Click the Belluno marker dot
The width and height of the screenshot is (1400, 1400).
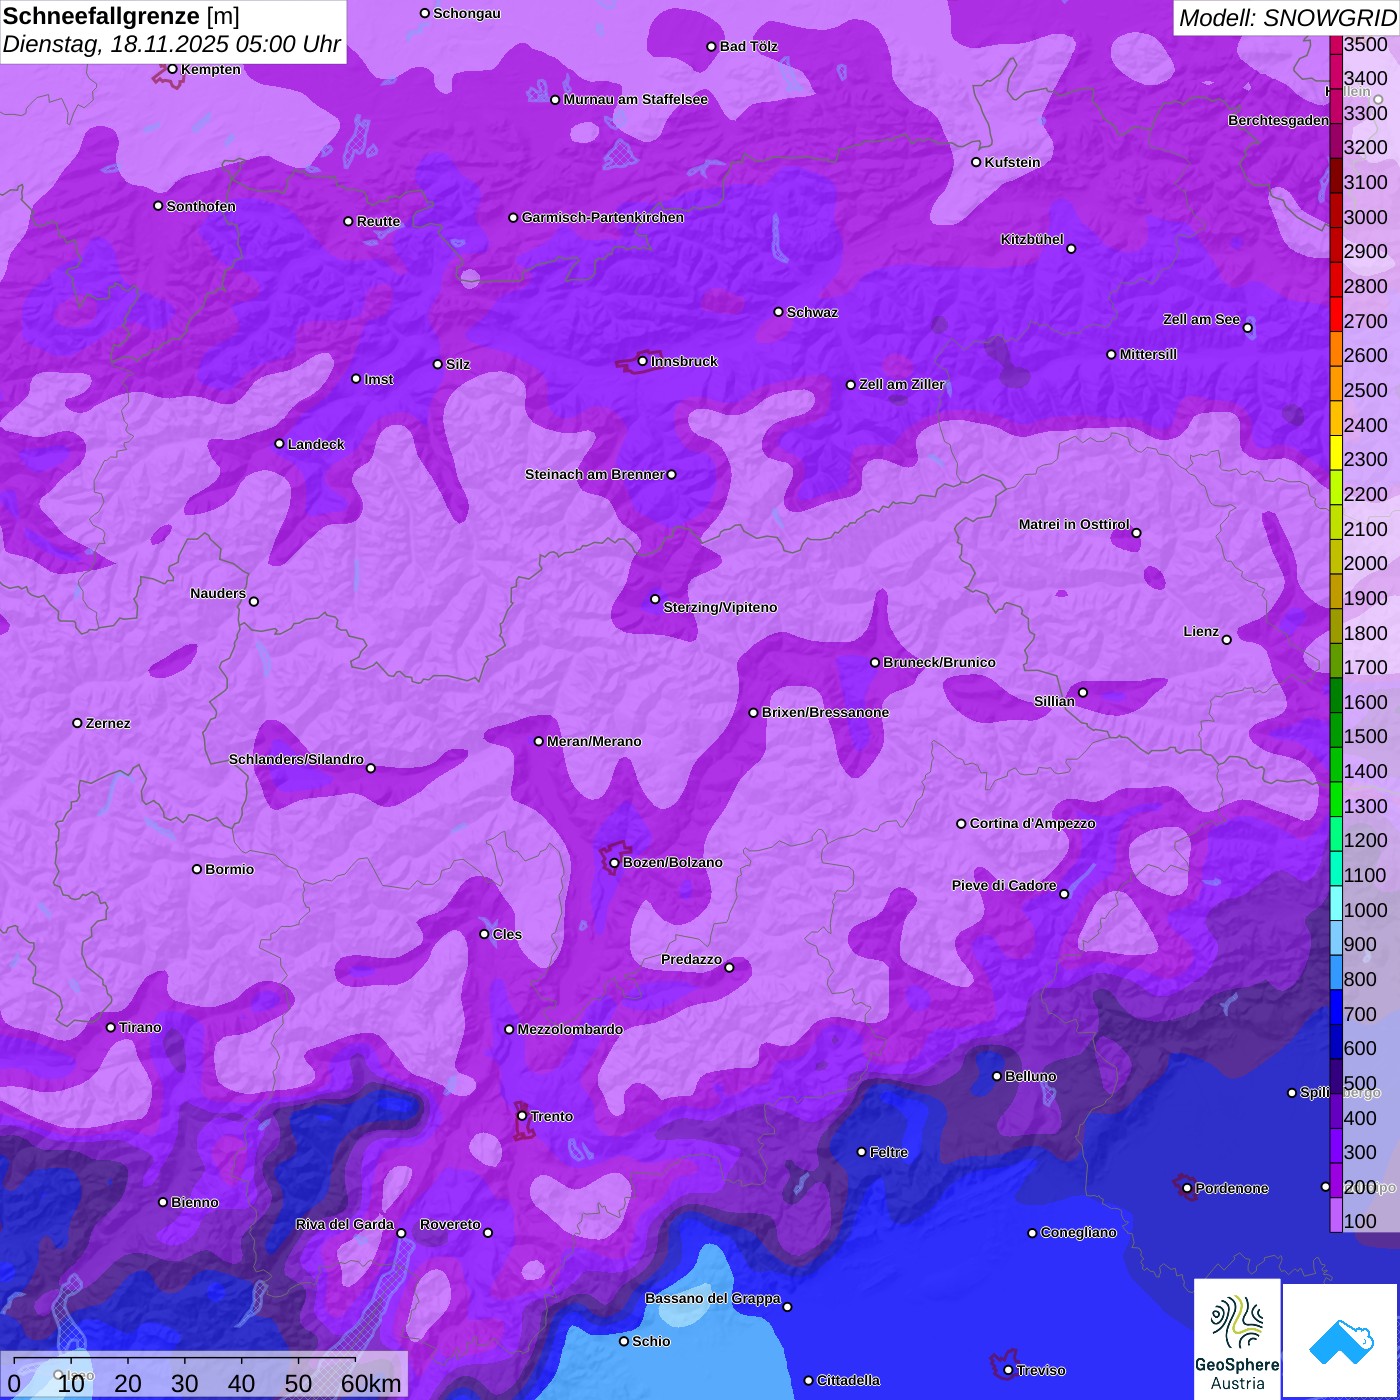[x=996, y=1076]
